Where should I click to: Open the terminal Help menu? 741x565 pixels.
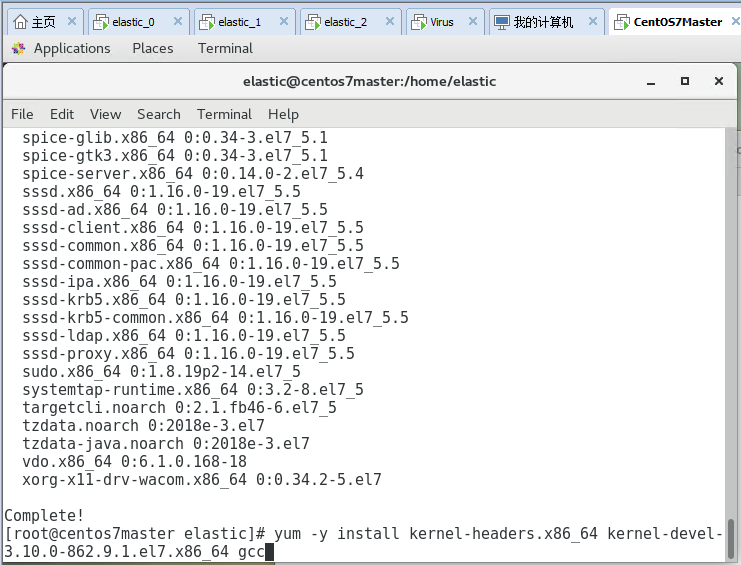[x=283, y=114]
